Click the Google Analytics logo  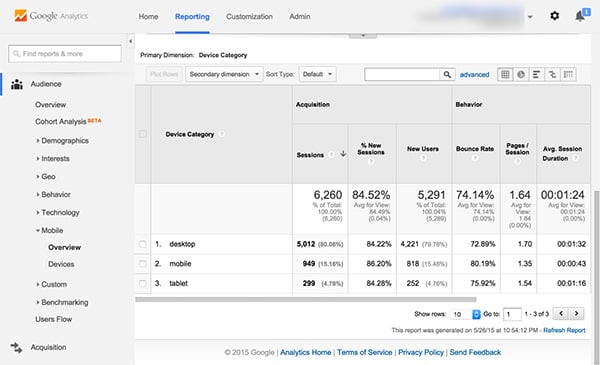point(51,16)
